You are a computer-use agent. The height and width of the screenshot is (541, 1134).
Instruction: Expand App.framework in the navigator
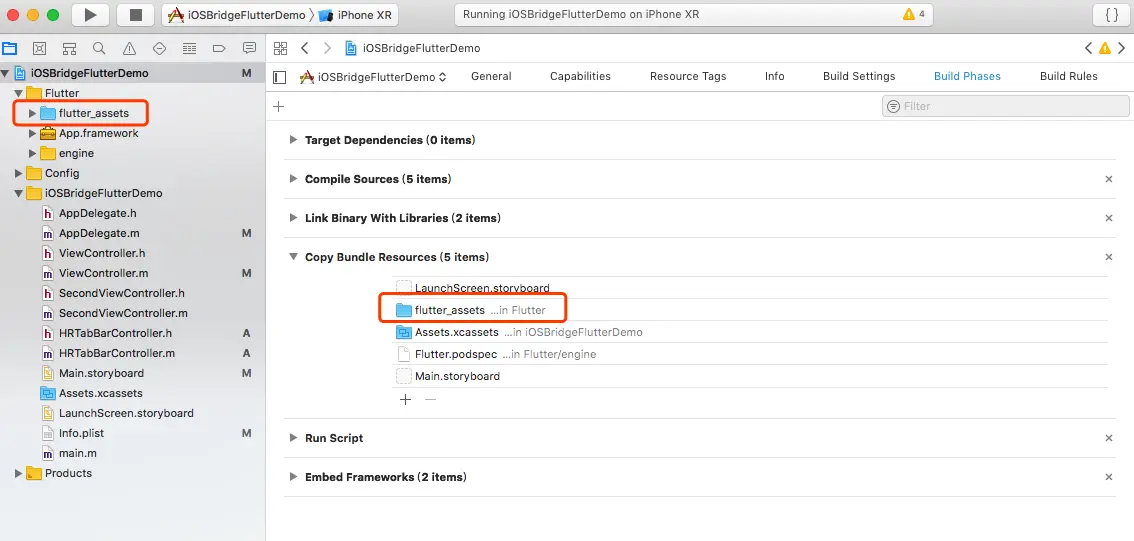[32, 134]
